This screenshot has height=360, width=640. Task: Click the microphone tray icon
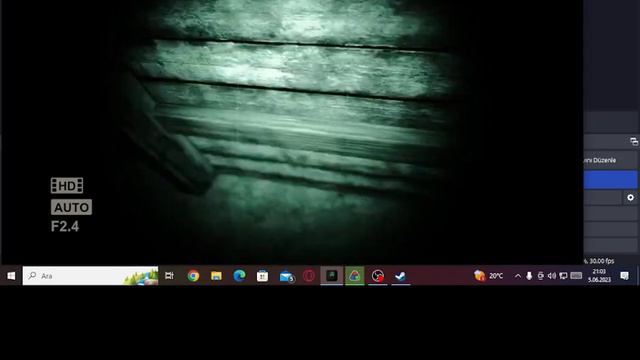point(529,276)
